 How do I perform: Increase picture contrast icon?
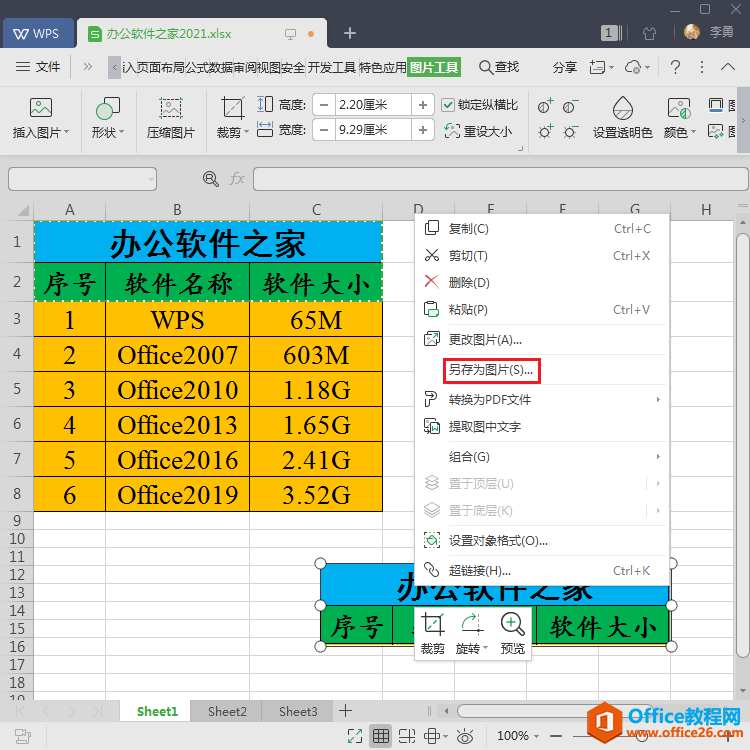click(x=545, y=106)
